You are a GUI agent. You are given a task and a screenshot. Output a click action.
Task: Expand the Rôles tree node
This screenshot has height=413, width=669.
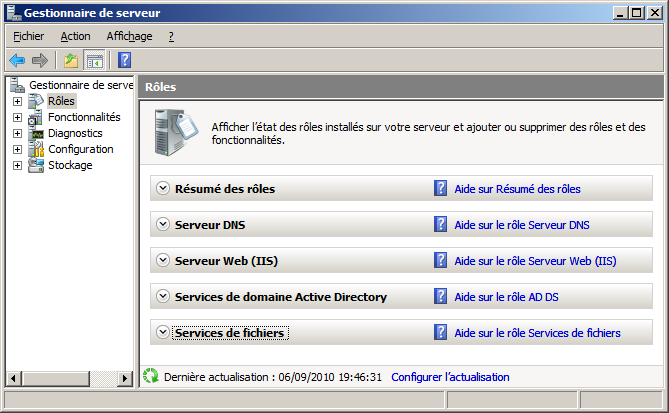(x=17, y=101)
